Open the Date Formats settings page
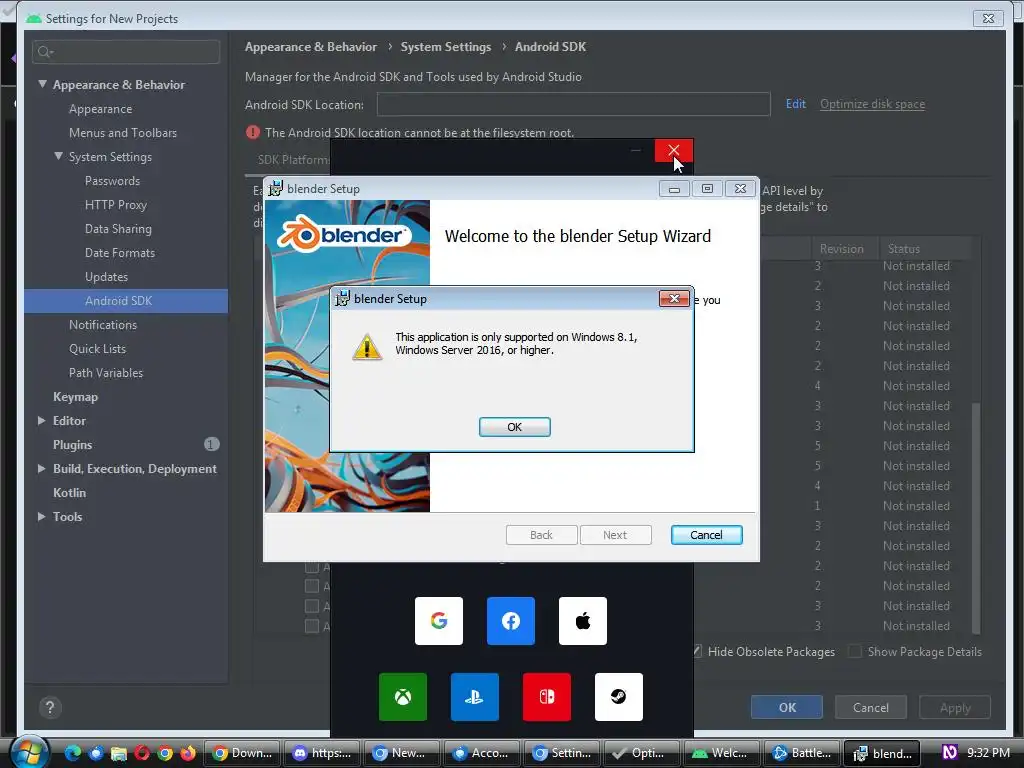The height and width of the screenshot is (768, 1024). (x=120, y=253)
